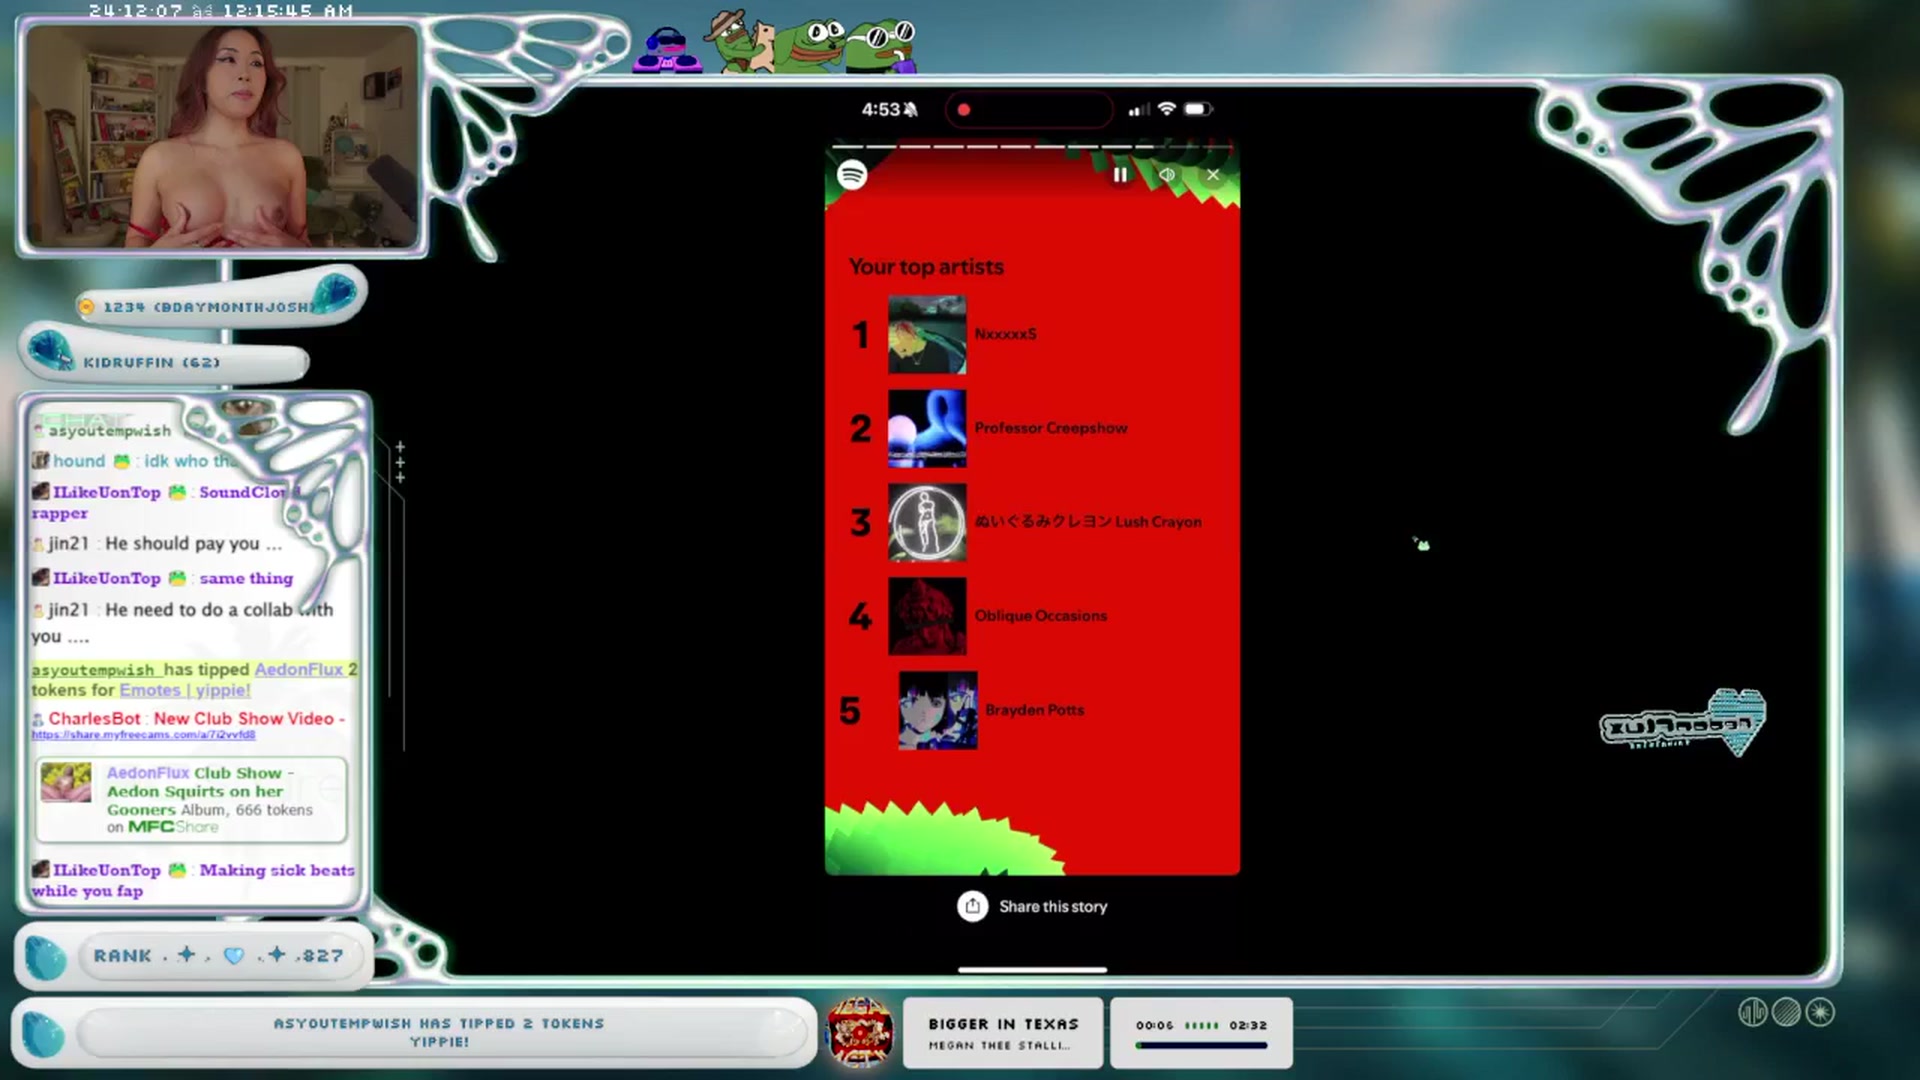
Task: Click the RANK .827 badge
Action: pyautogui.click(x=194, y=956)
